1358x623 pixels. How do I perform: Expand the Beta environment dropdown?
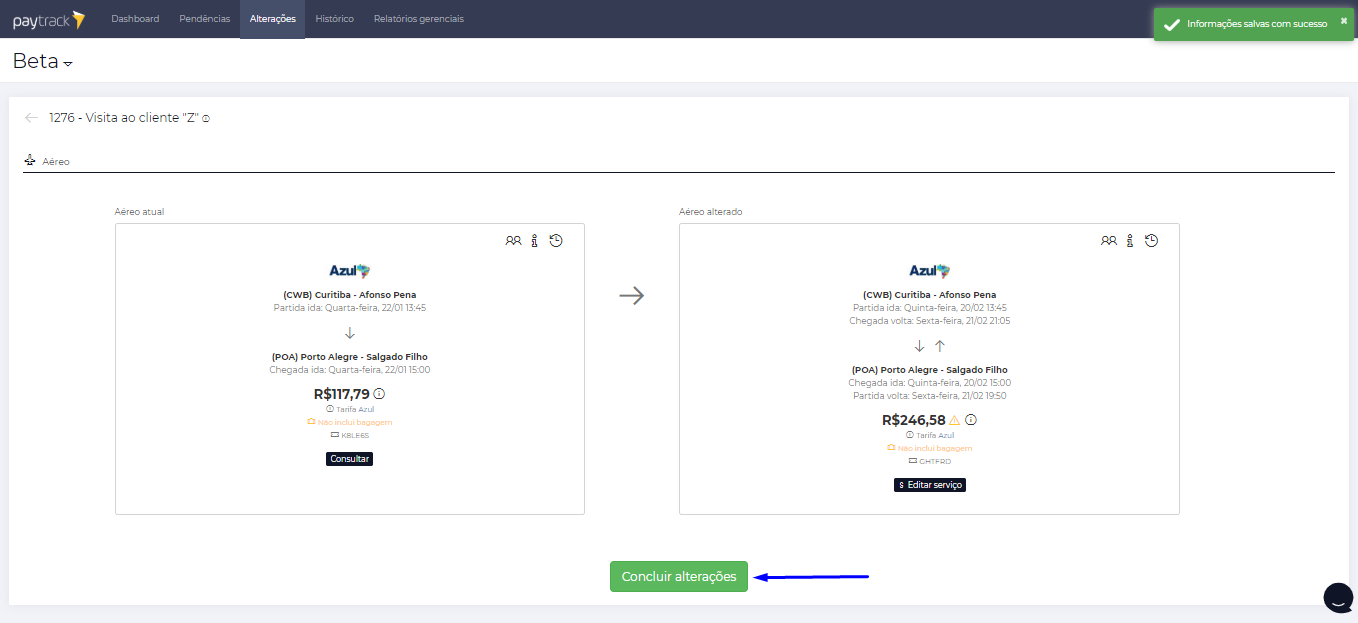68,63
